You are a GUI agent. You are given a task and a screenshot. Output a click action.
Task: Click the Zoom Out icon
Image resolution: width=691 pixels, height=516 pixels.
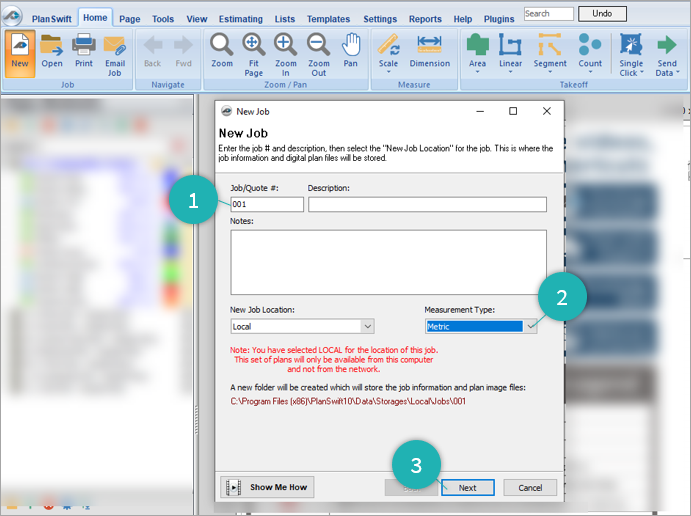pyautogui.click(x=319, y=55)
